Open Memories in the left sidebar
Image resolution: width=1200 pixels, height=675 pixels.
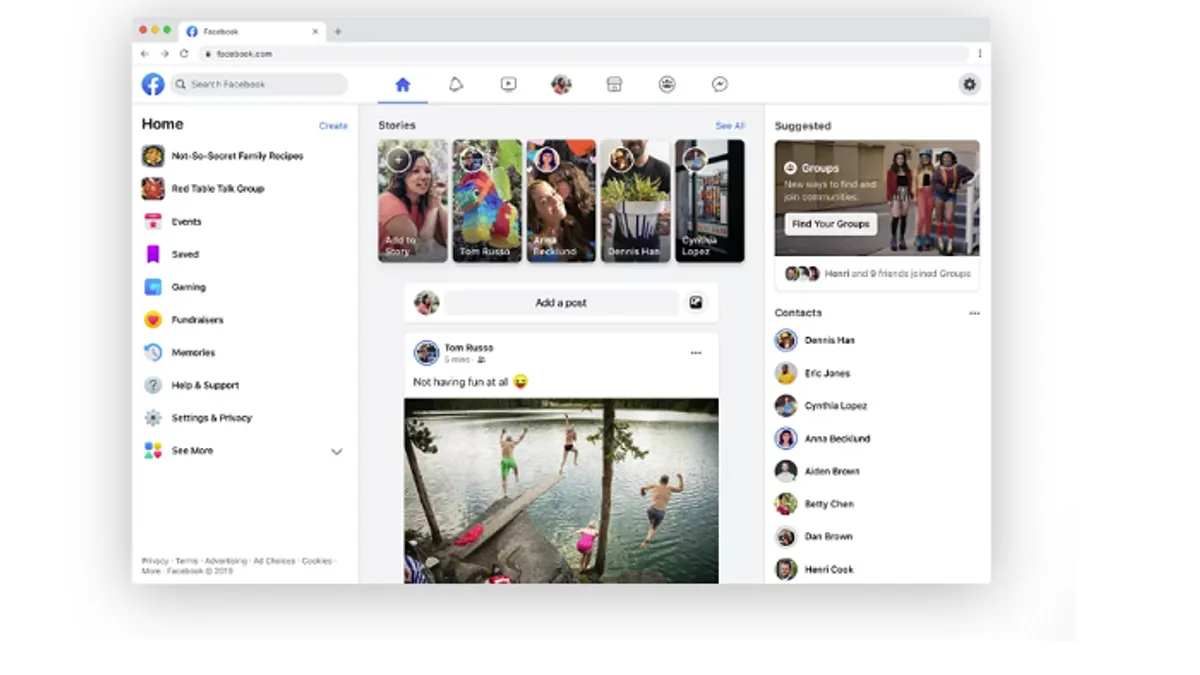point(179,353)
